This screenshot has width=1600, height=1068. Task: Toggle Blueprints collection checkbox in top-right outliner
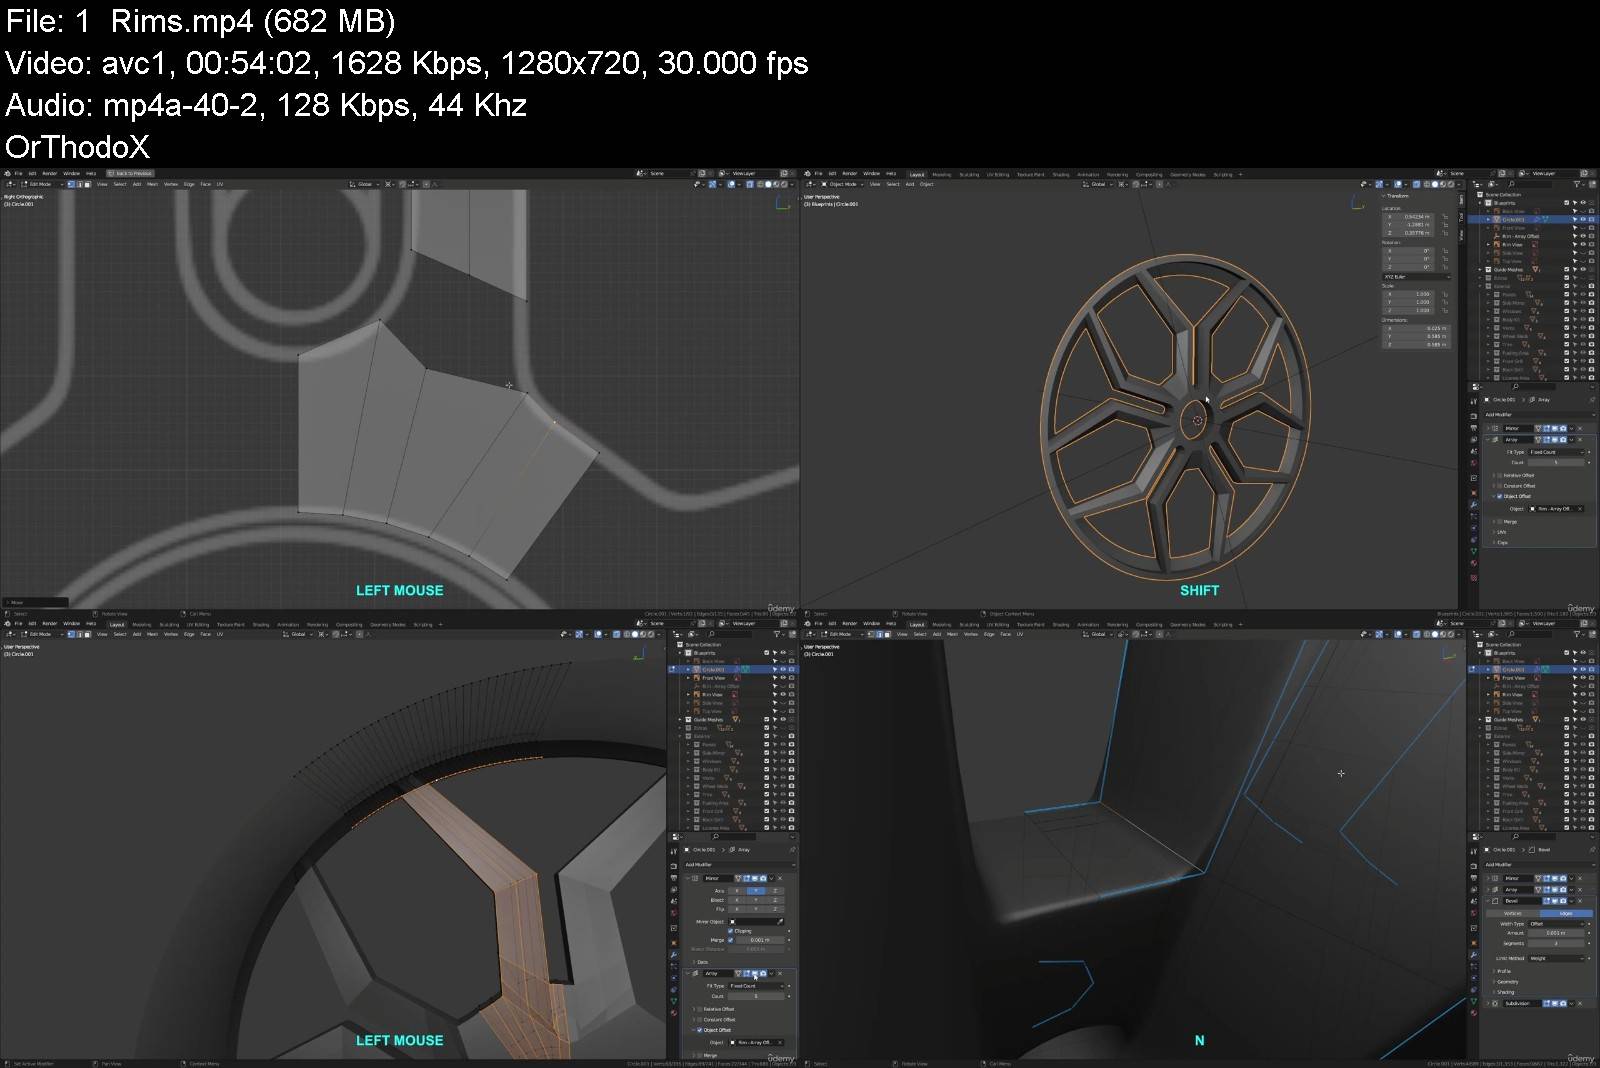pyautogui.click(x=1566, y=203)
